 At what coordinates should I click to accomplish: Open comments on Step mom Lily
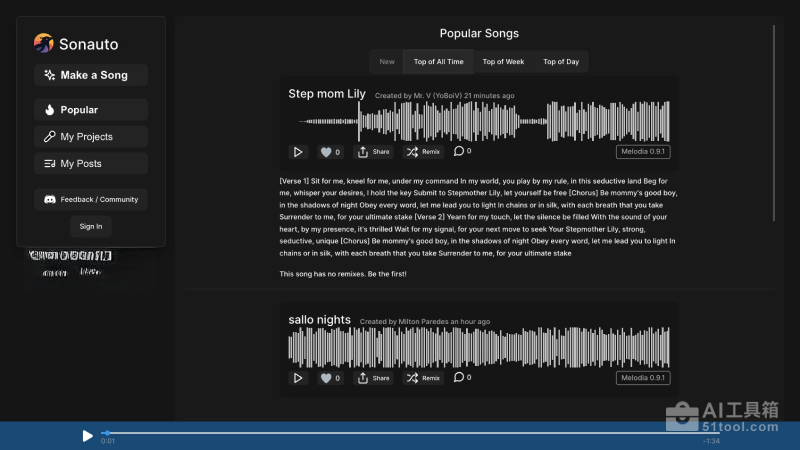[461, 152]
